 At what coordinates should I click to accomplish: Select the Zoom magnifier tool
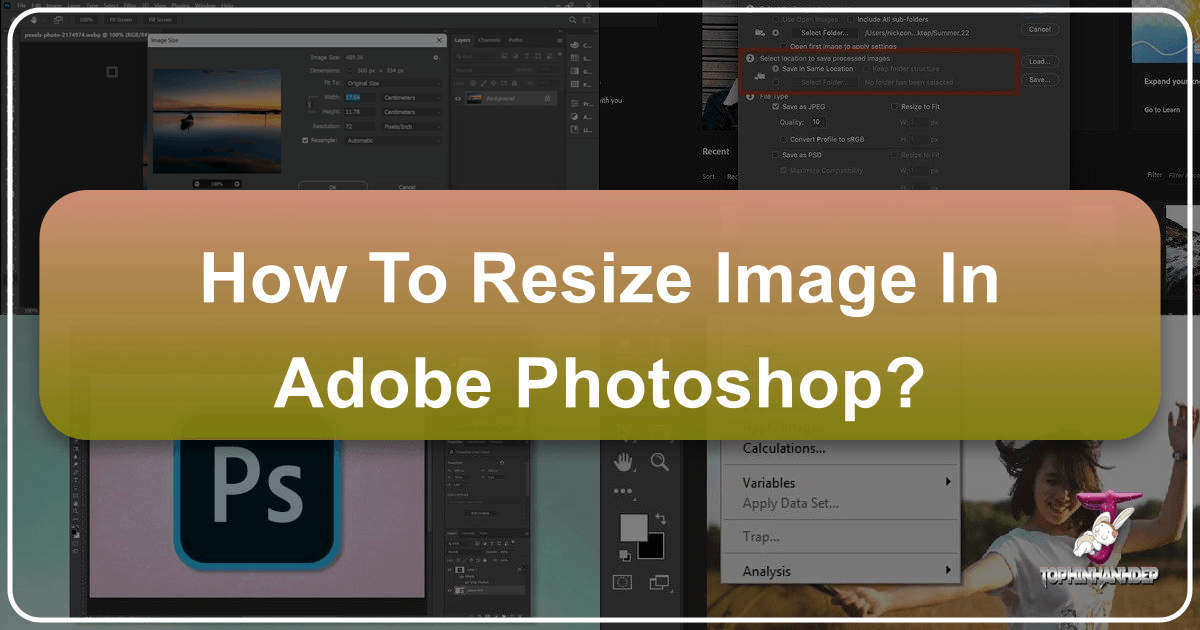tap(659, 461)
